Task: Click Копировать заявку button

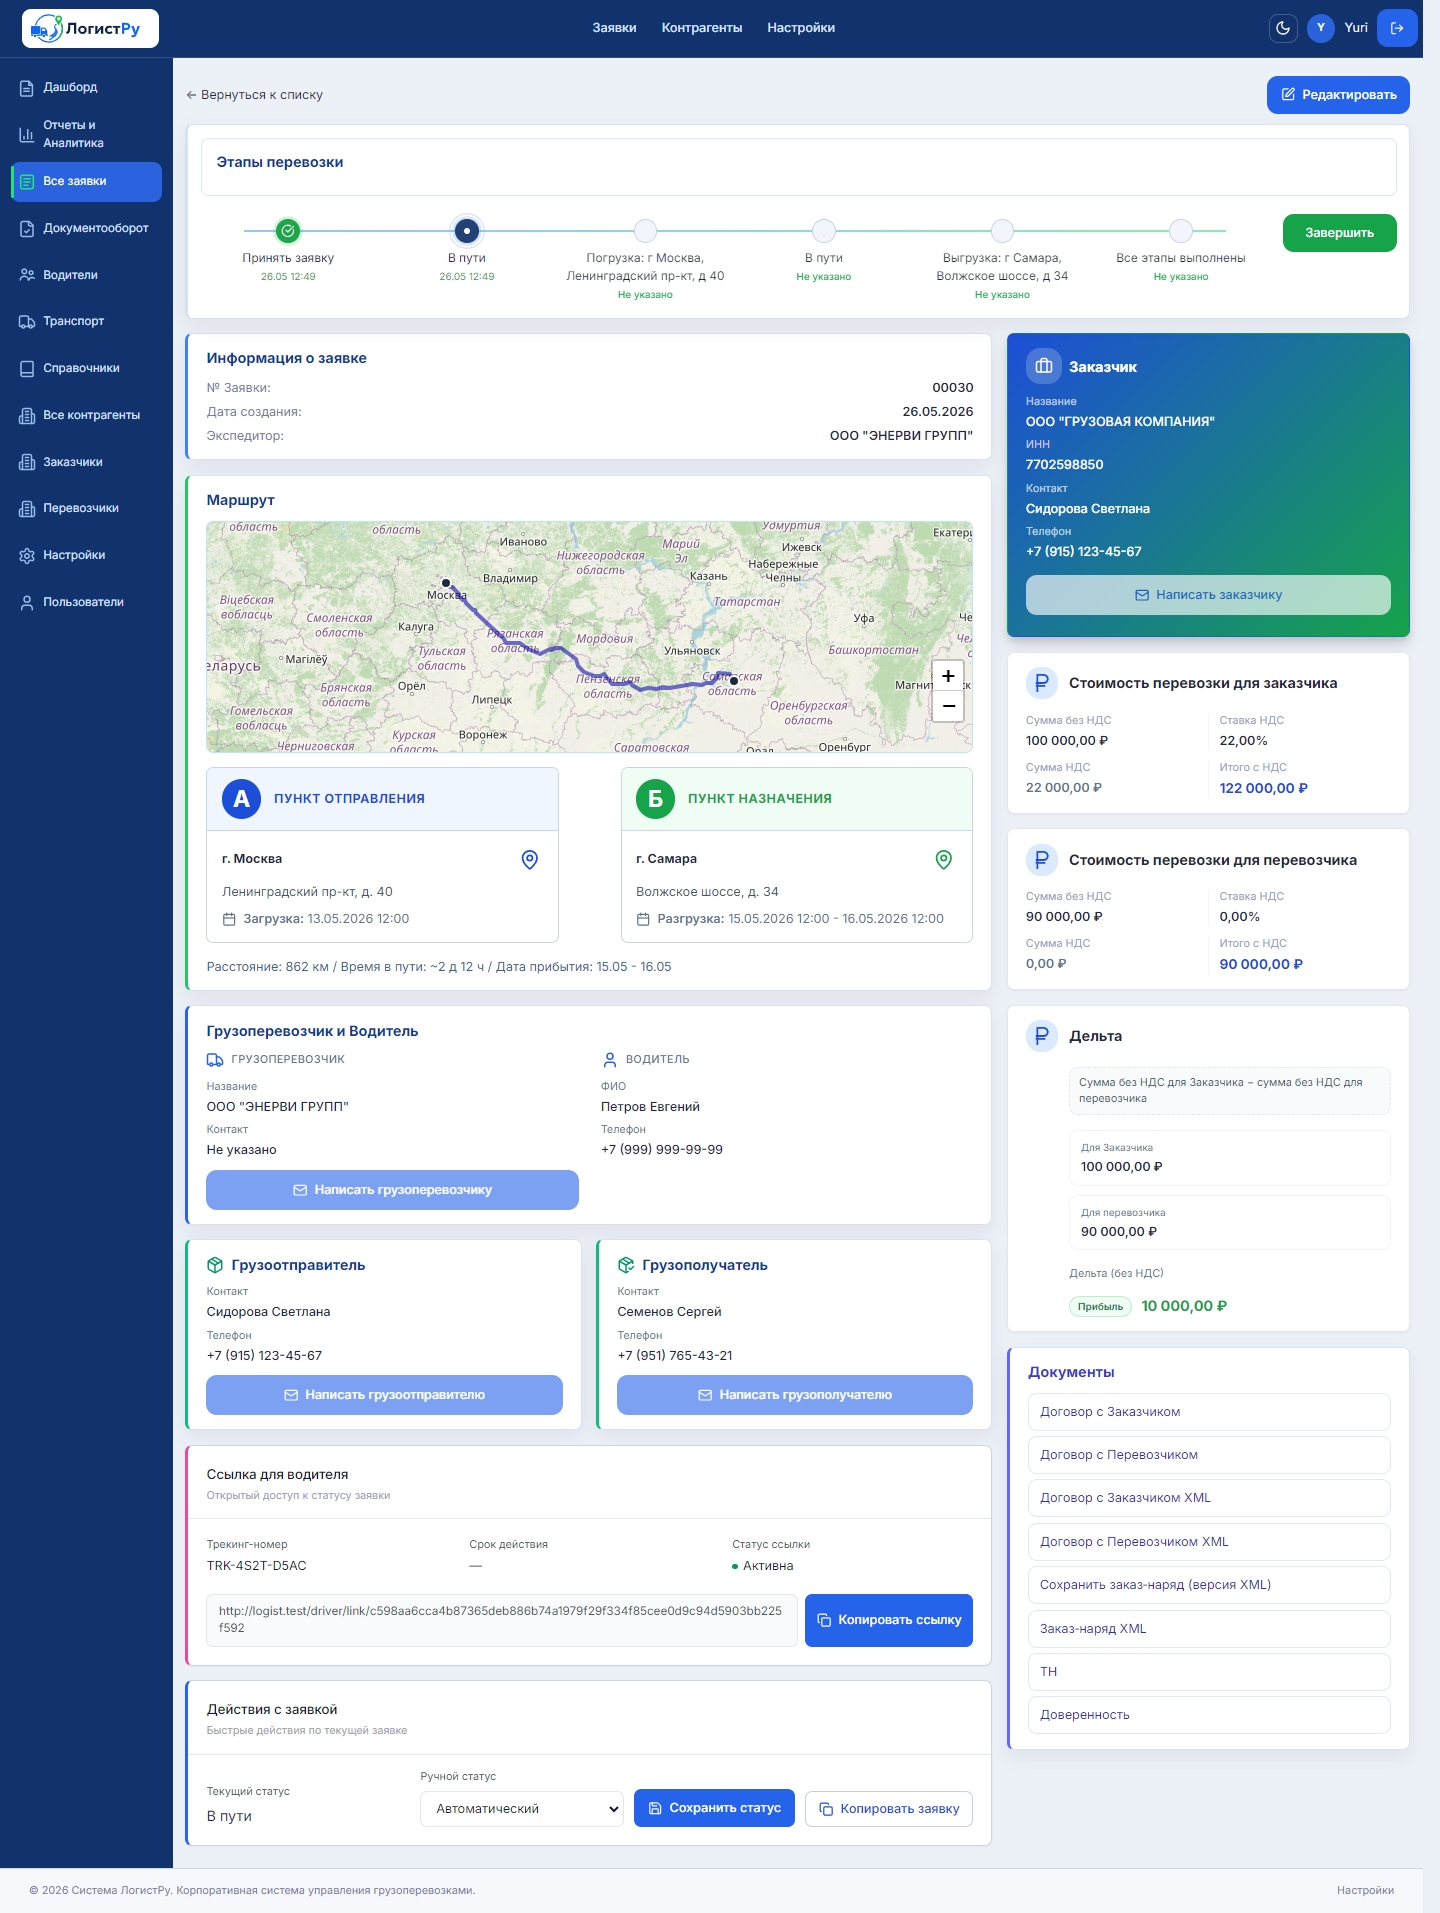Action: click(x=889, y=1809)
